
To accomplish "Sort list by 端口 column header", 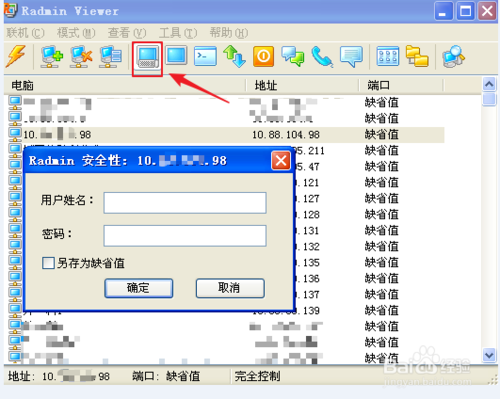I will tap(401, 85).
